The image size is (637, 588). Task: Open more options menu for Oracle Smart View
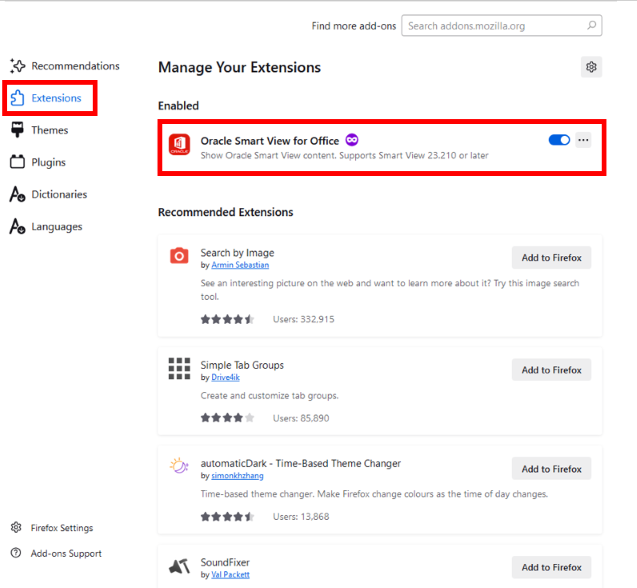pyautogui.click(x=583, y=140)
